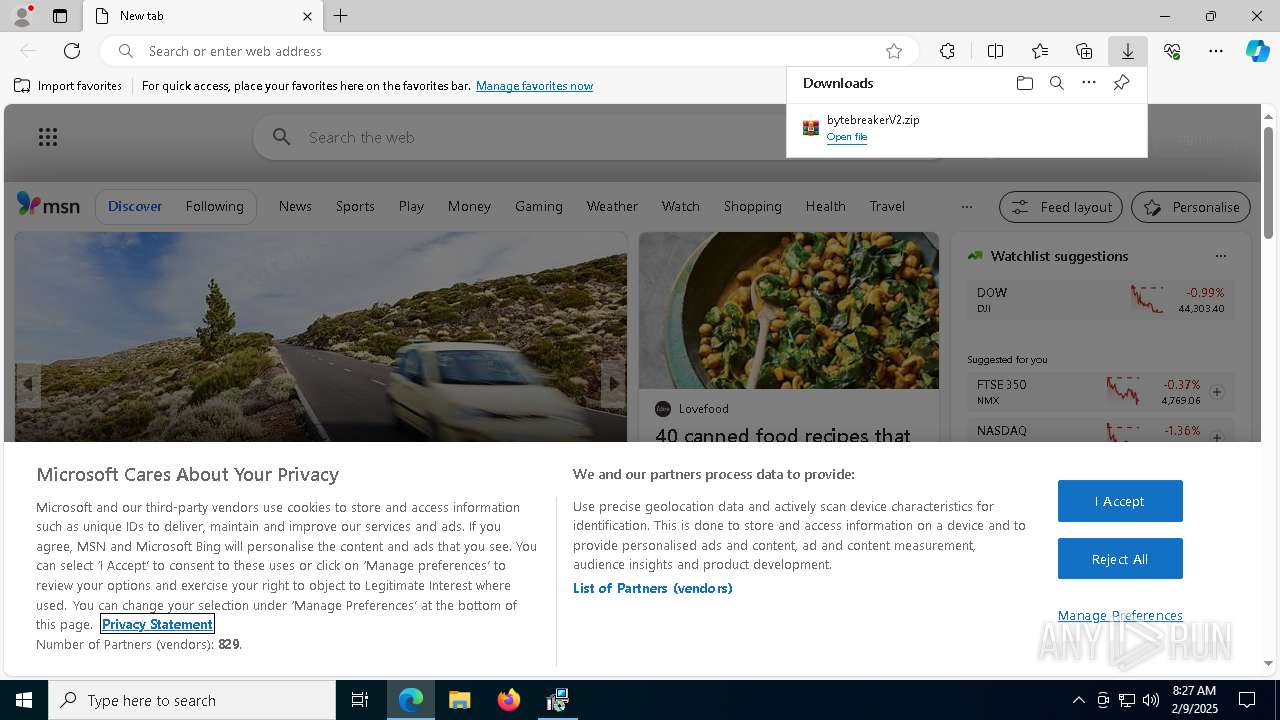Switch to Following tab
This screenshot has height=720, width=1280.
(214, 206)
